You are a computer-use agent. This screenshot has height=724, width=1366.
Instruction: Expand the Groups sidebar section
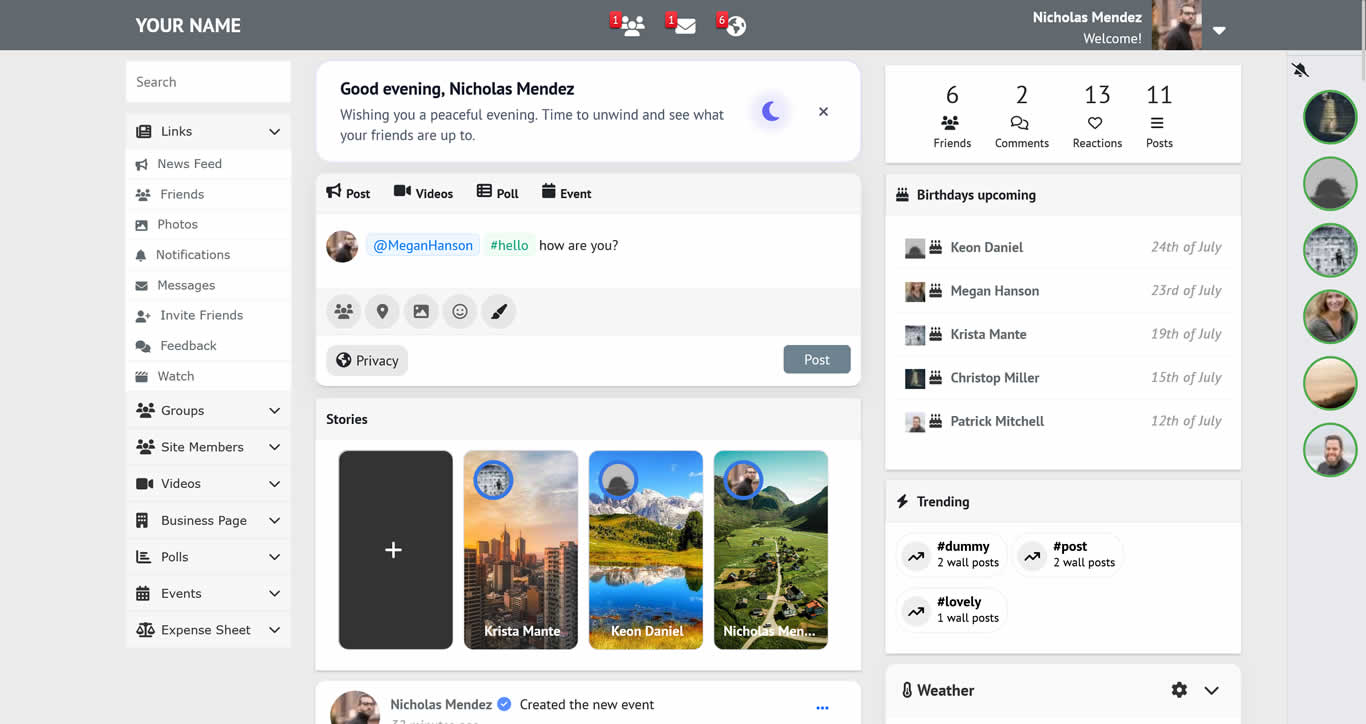coord(208,410)
